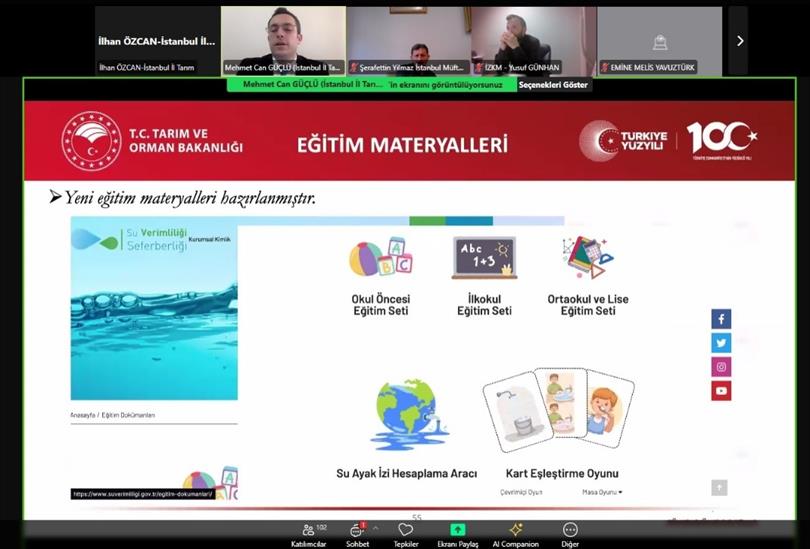Click the Instagram icon on slide
This screenshot has height=549, width=810.
click(721, 367)
